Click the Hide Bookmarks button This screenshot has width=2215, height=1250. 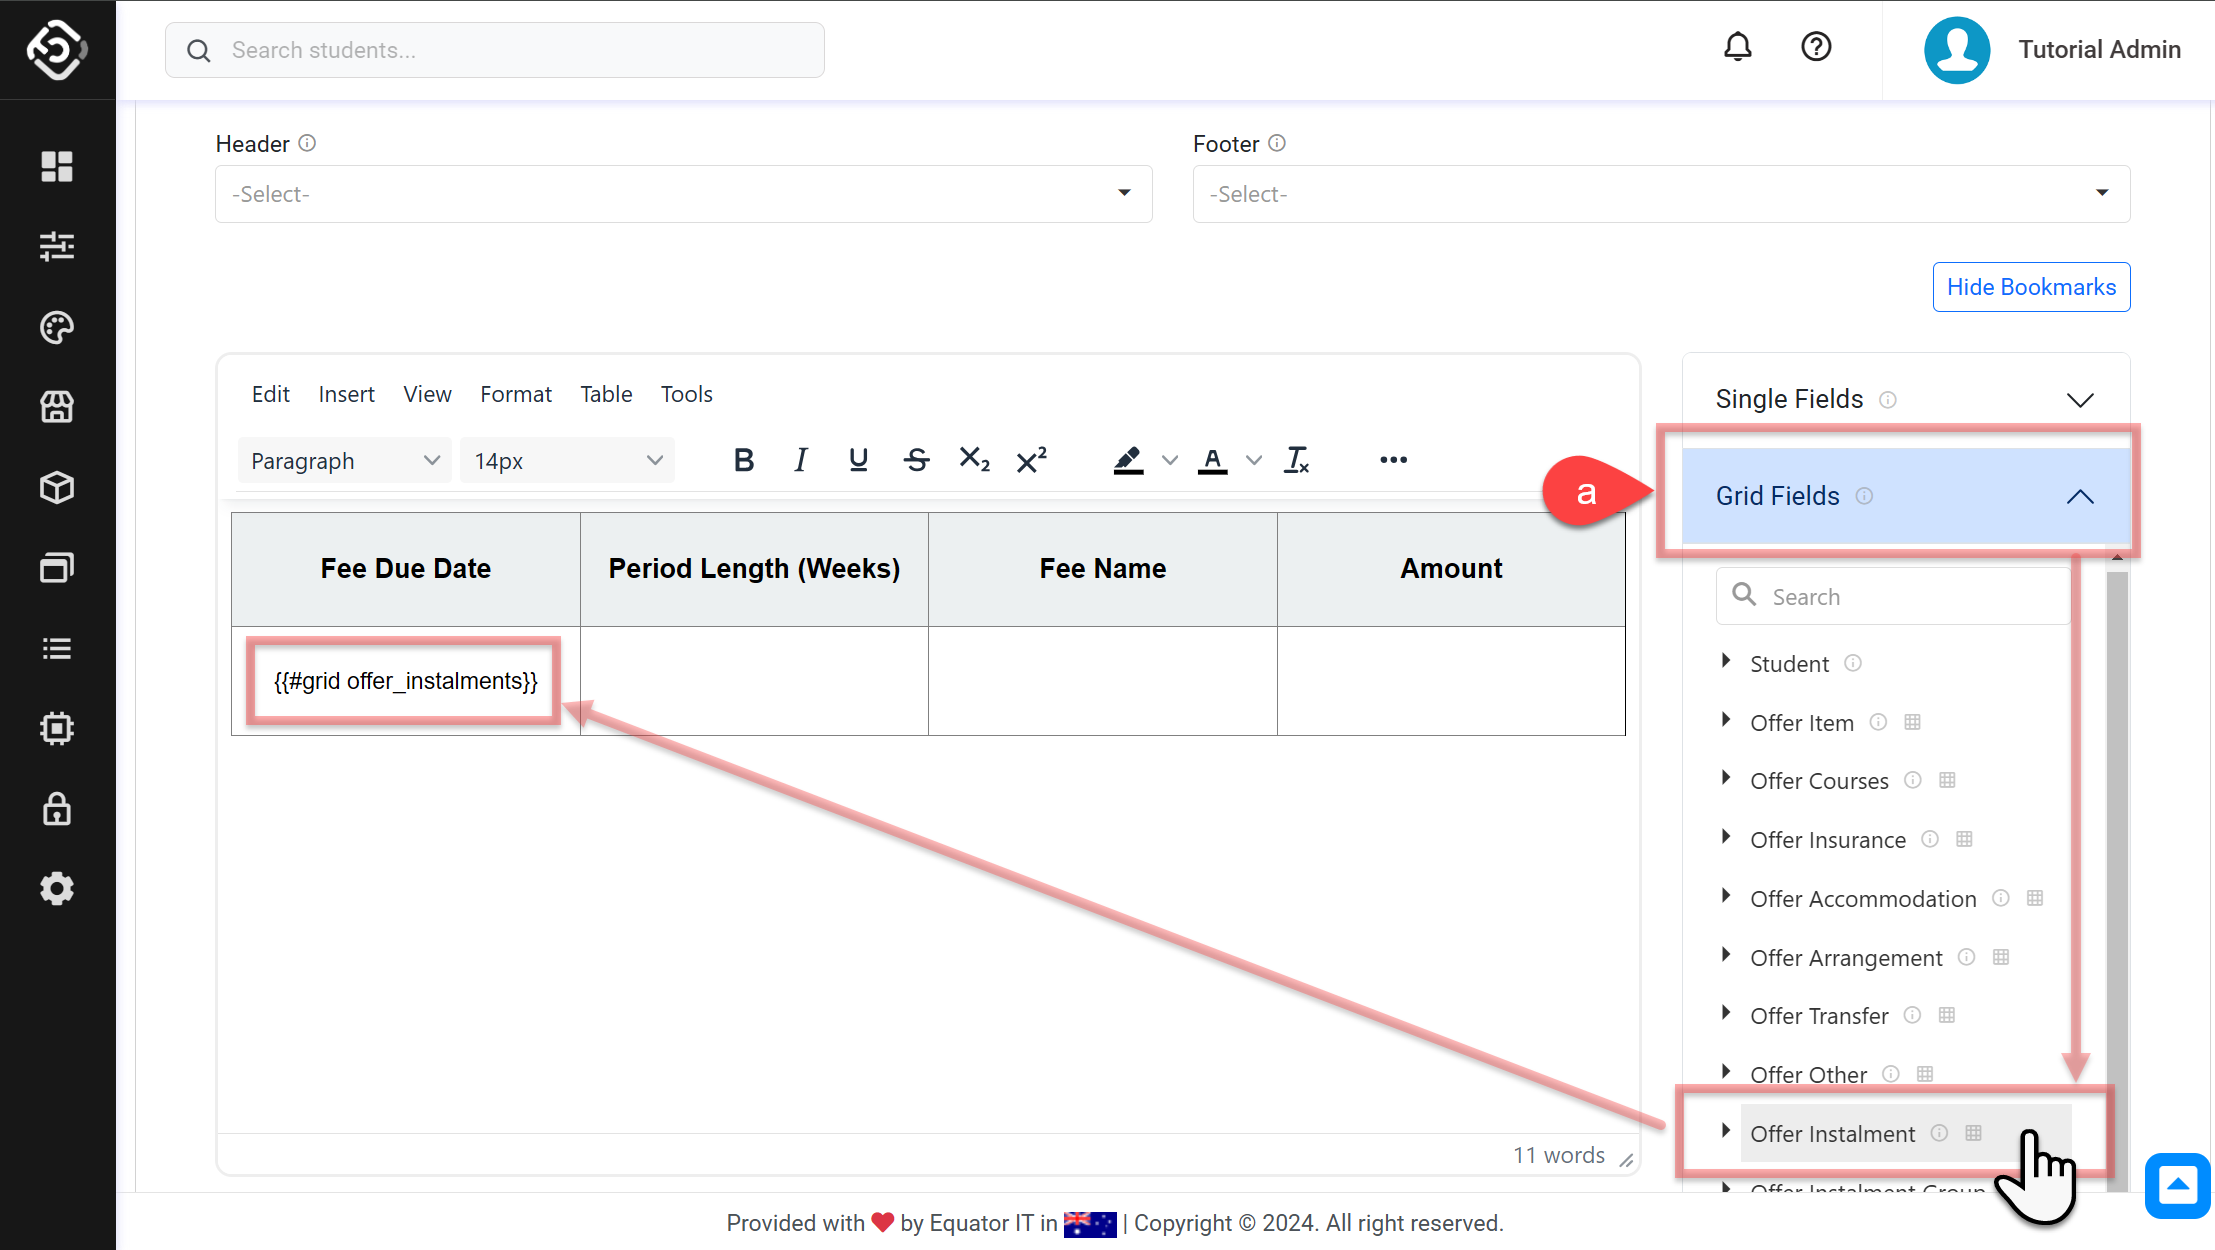[x=2031, y=287]
